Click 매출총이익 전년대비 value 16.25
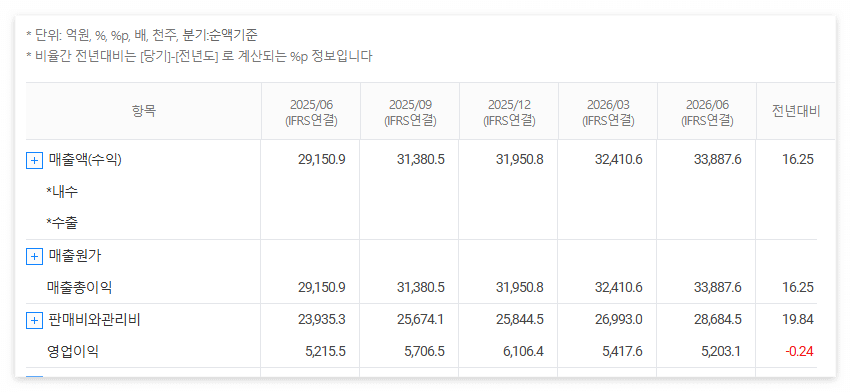851x392 pixels. pos(798,287)
